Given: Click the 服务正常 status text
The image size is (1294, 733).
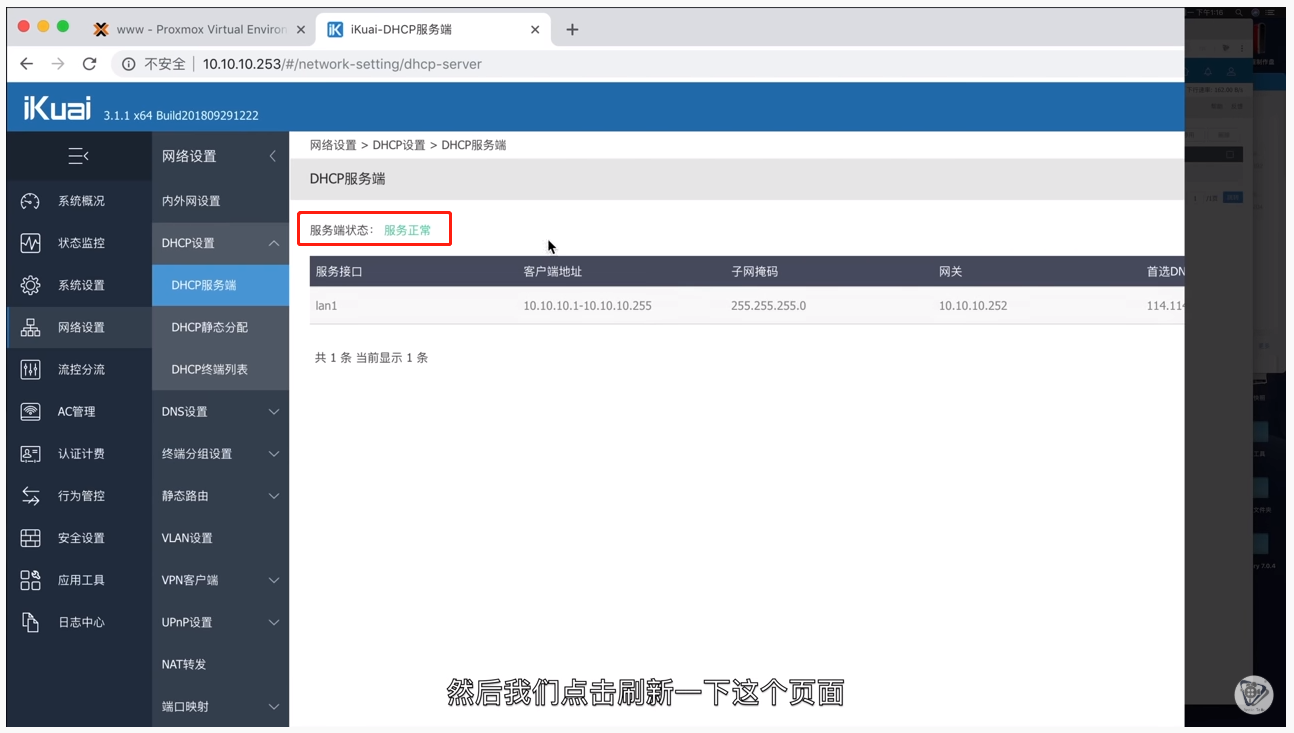Looking at the screenshot, I should click(408, 230).
